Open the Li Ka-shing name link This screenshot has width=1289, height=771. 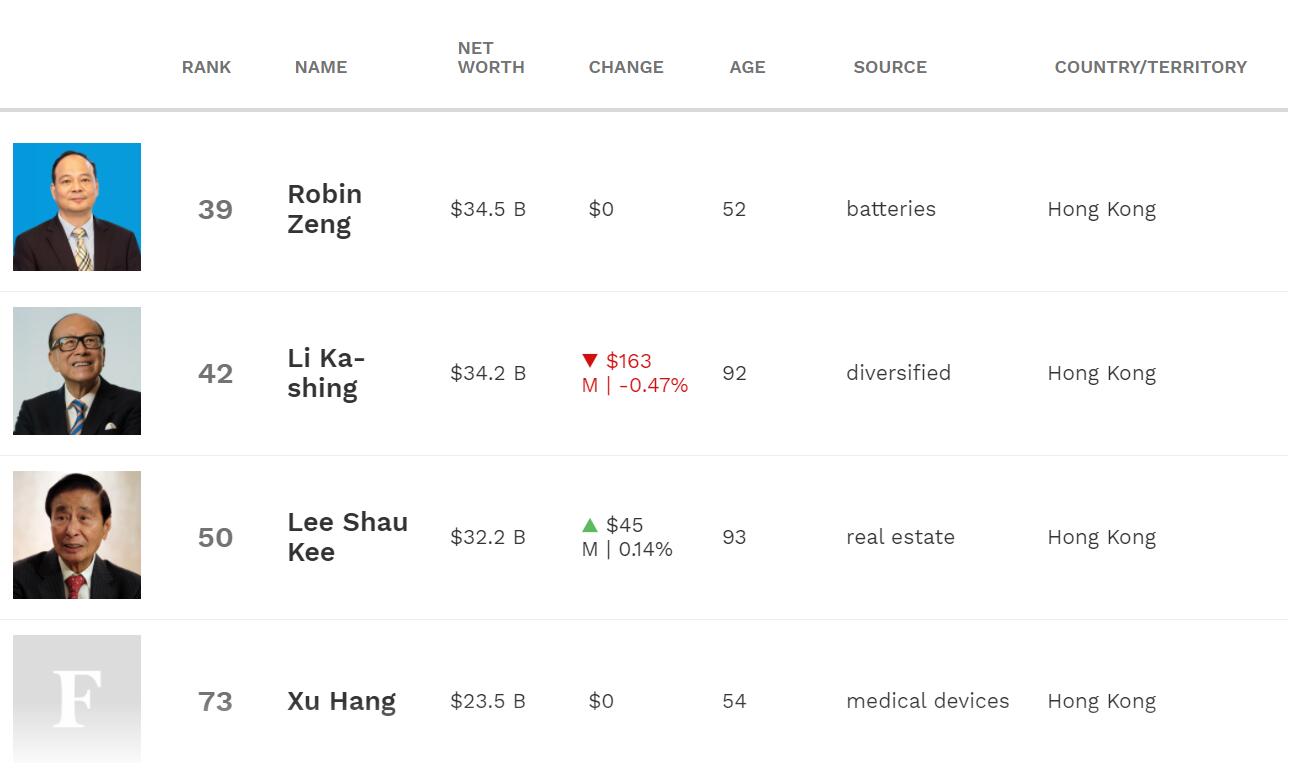pyautogui.click(x=326, y=373)
